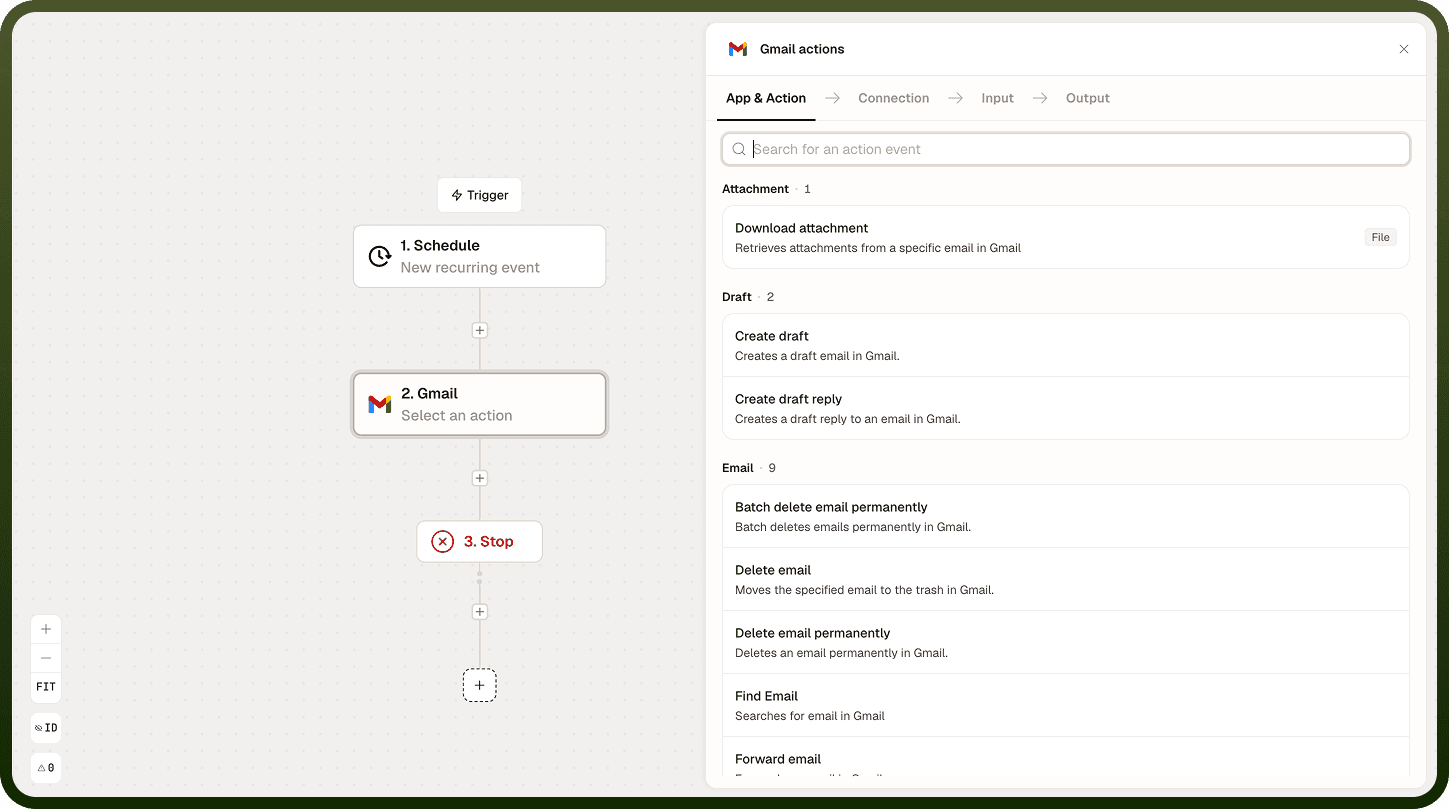Choose the Delete email action
Viewport: 1449px width, 809px height.
pos(1066,579)
